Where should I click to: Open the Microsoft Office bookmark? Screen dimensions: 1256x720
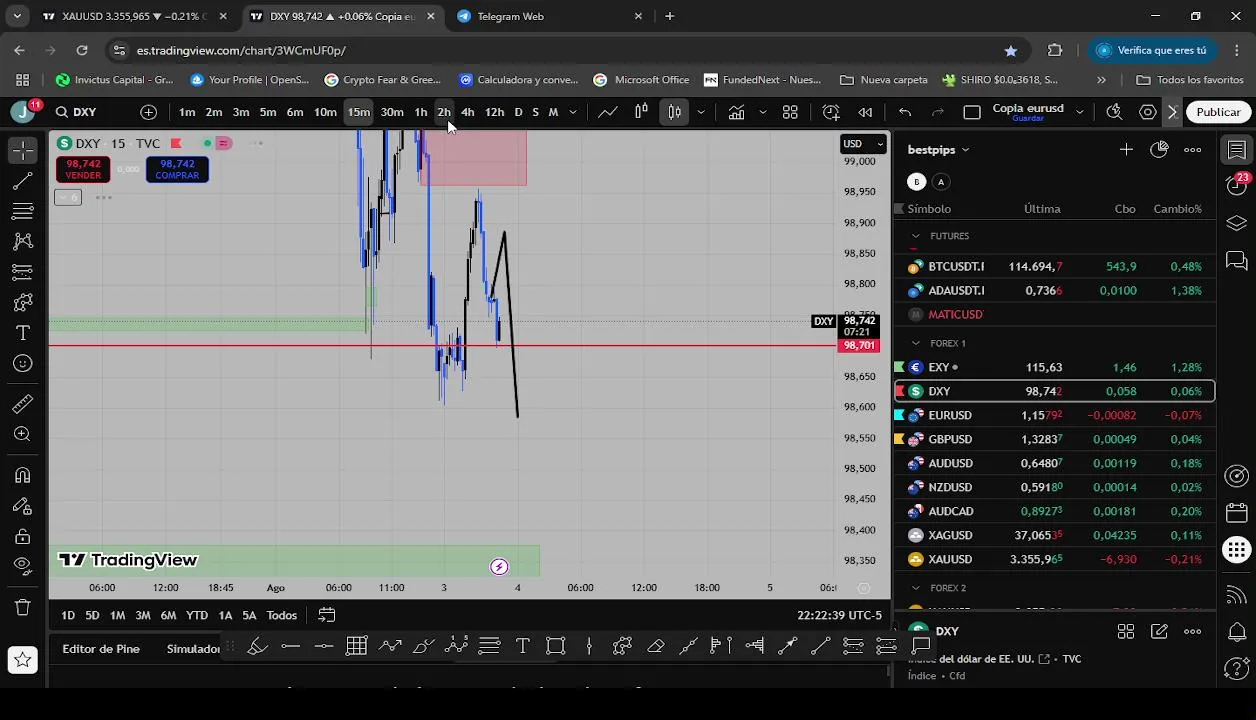[641, 80]
